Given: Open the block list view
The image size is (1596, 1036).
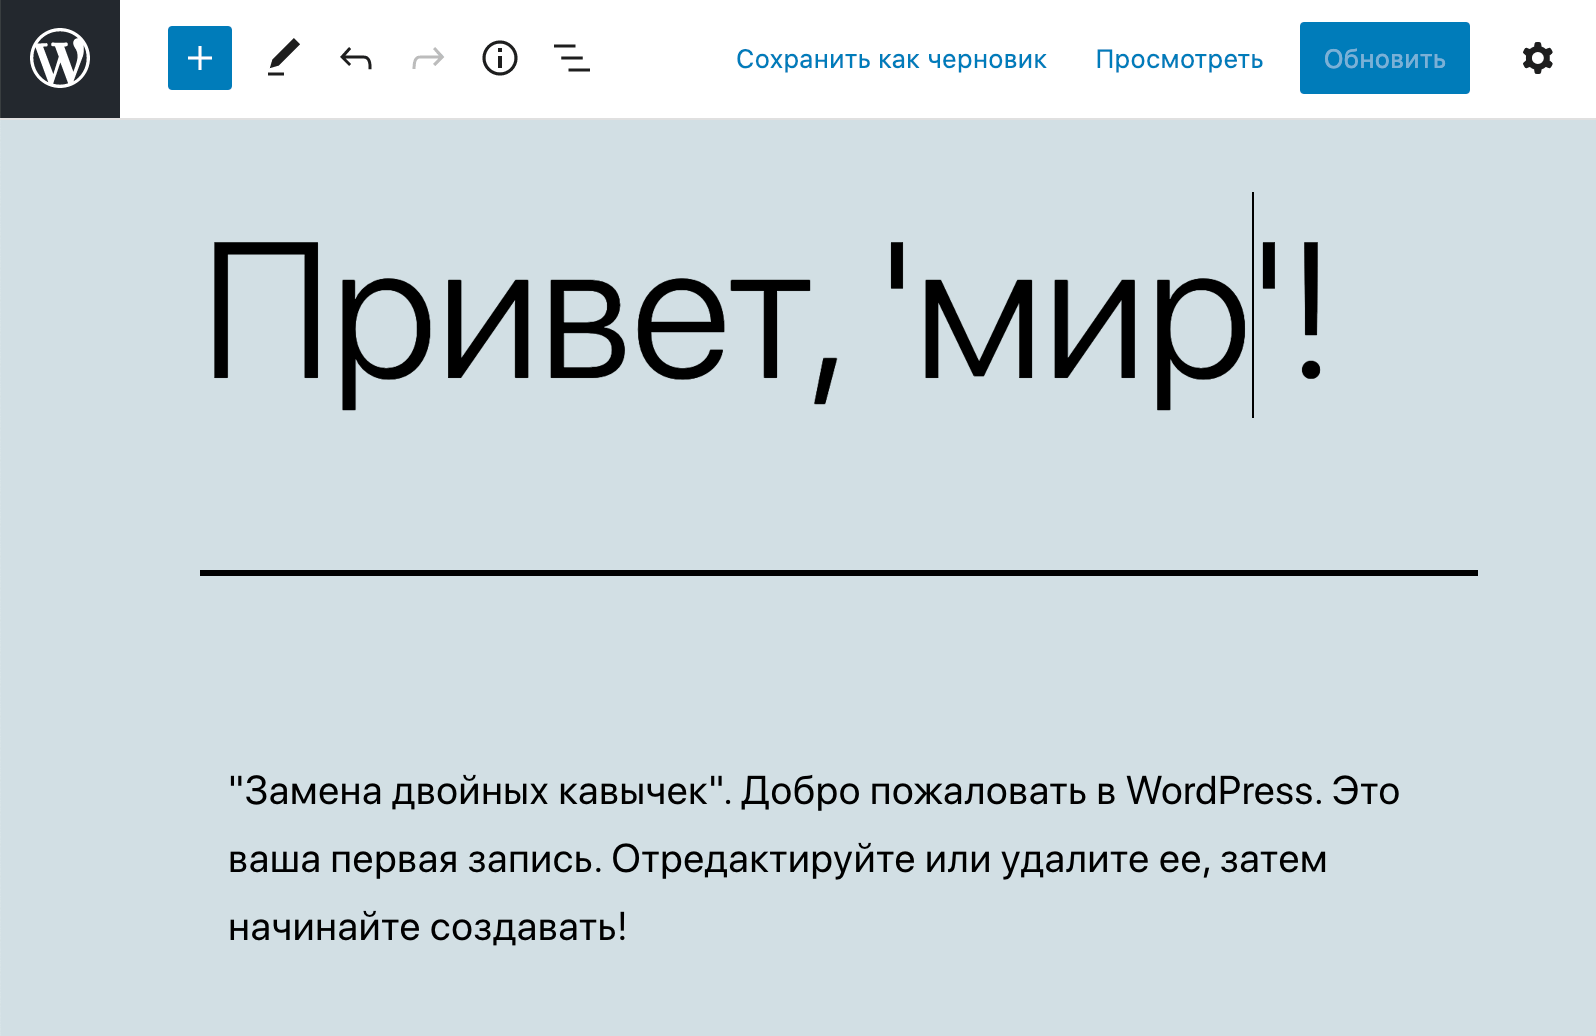Looking at the screenshot, I should click(572, 58).
